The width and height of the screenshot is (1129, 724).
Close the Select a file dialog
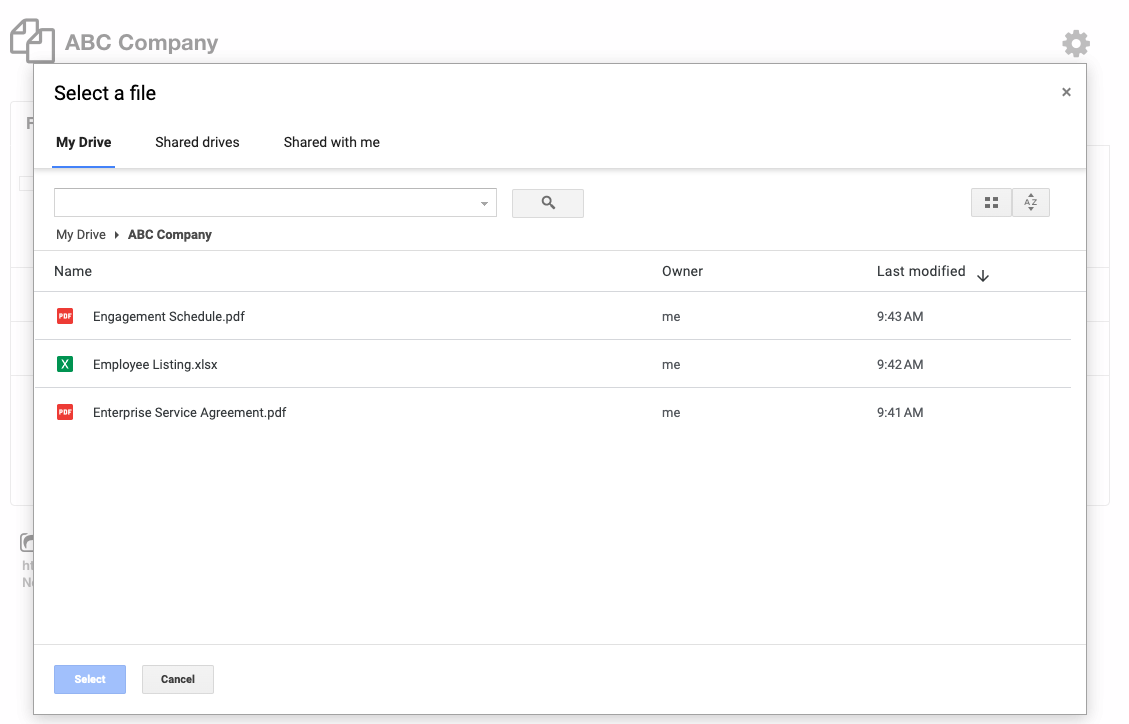pos(1066,92)
